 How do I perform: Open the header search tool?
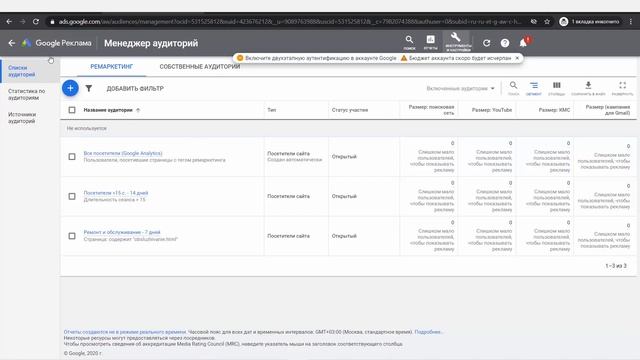[x=409, y=42]
